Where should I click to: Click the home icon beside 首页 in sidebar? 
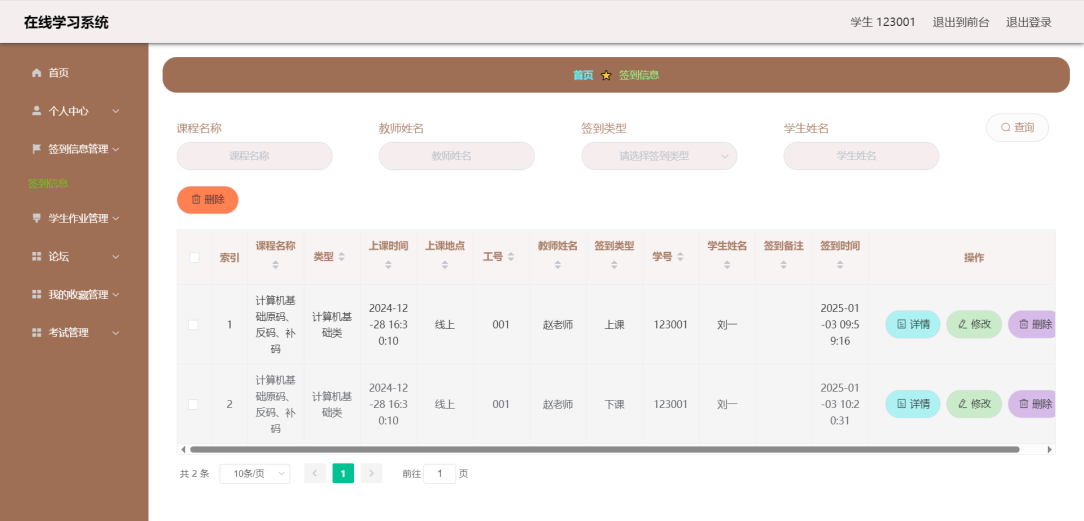point(37,73)
